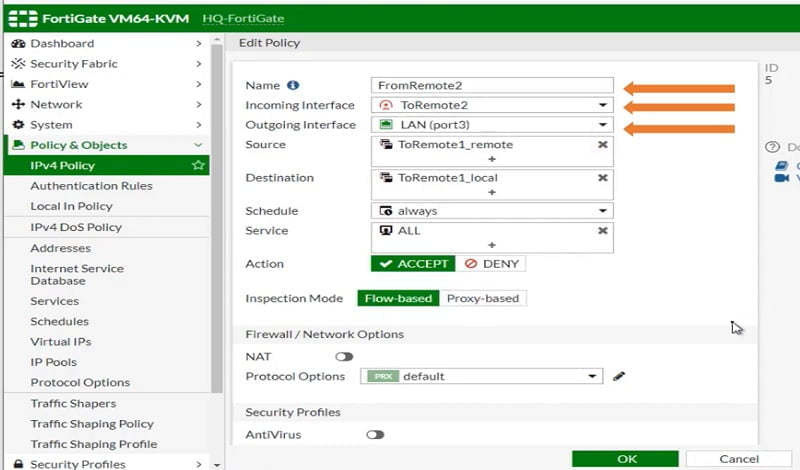The image size is (800, 470).
Task: Open the Incoming Interface dropdown
Action: click(603, 105)
